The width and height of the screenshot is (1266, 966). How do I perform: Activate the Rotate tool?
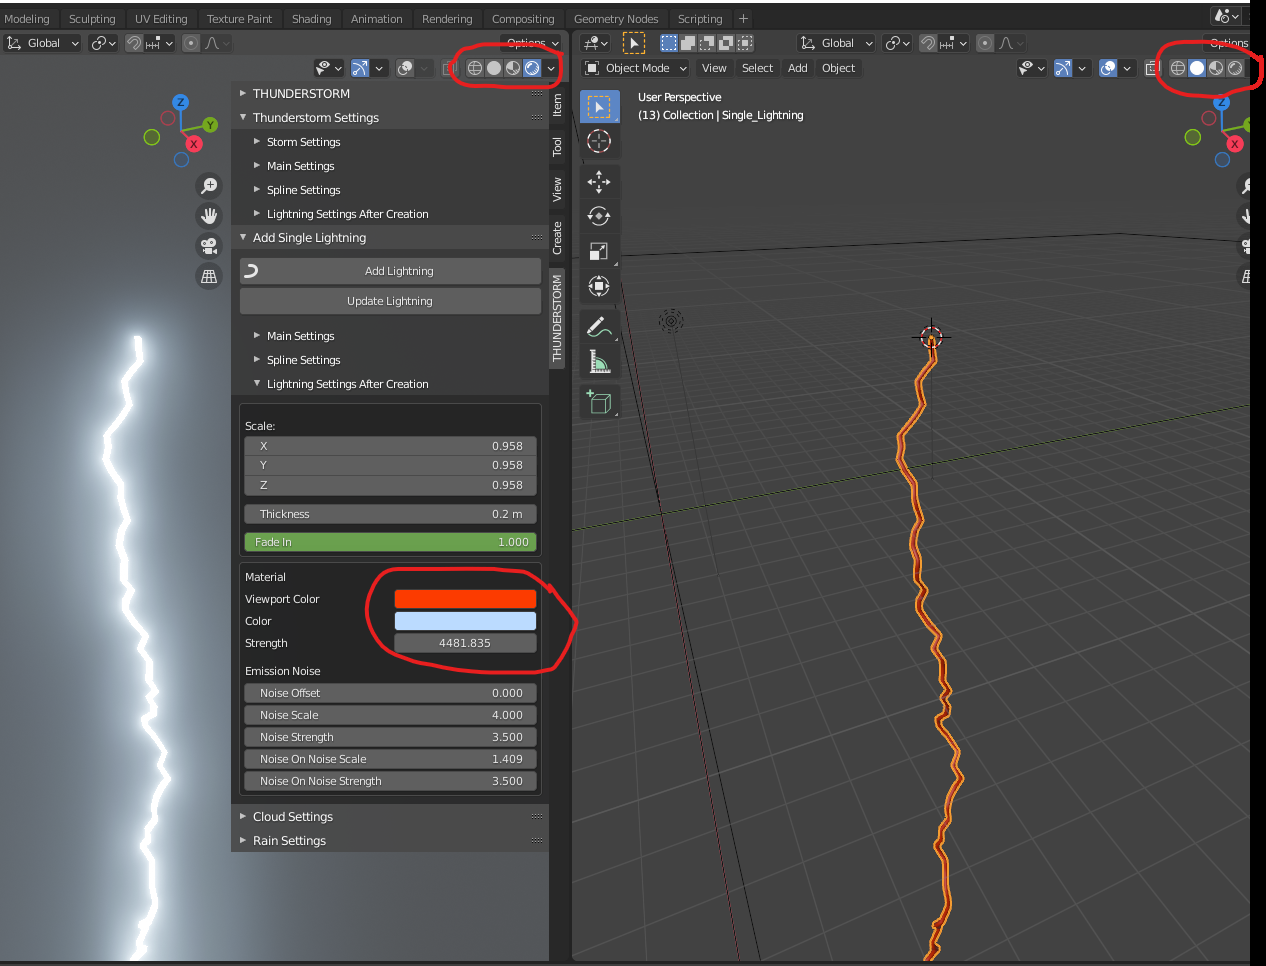(x=599, y=216)
